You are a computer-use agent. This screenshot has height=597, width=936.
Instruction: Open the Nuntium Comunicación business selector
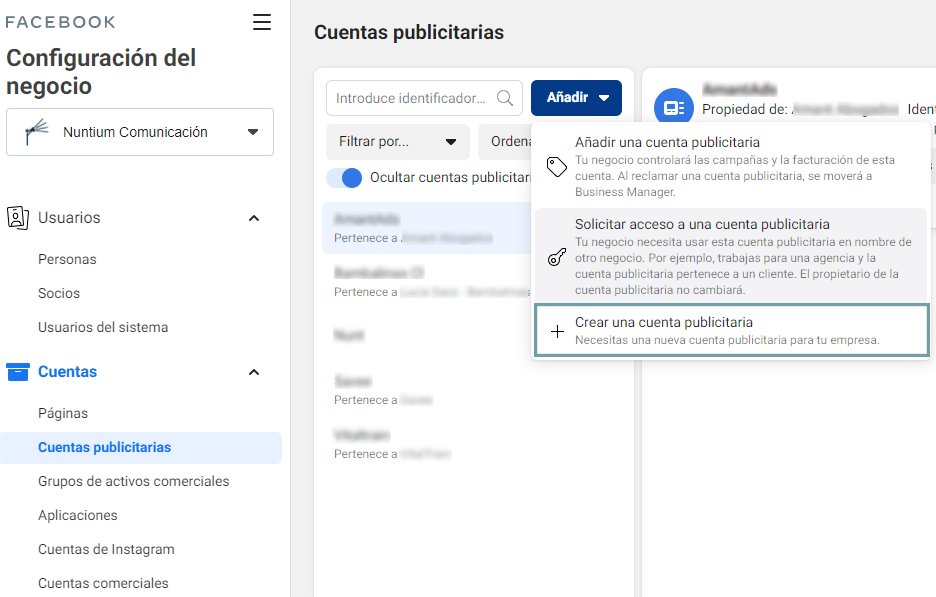tap(140, 132)
